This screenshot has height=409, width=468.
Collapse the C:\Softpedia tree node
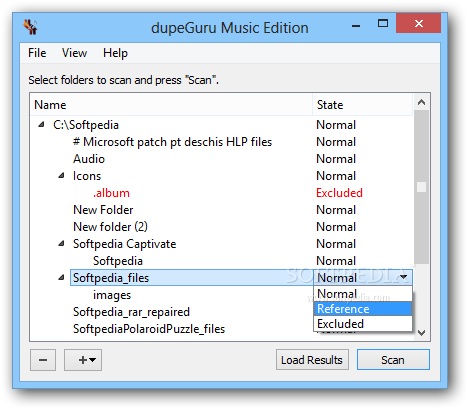[41, 125]
